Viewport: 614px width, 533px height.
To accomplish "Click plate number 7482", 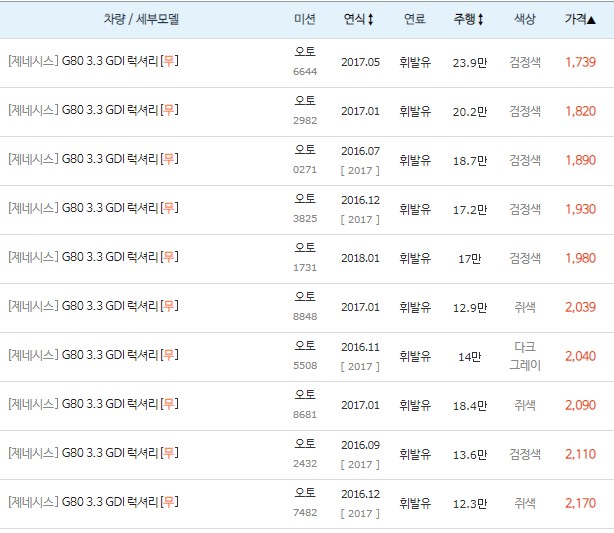I will click(305, 512).
